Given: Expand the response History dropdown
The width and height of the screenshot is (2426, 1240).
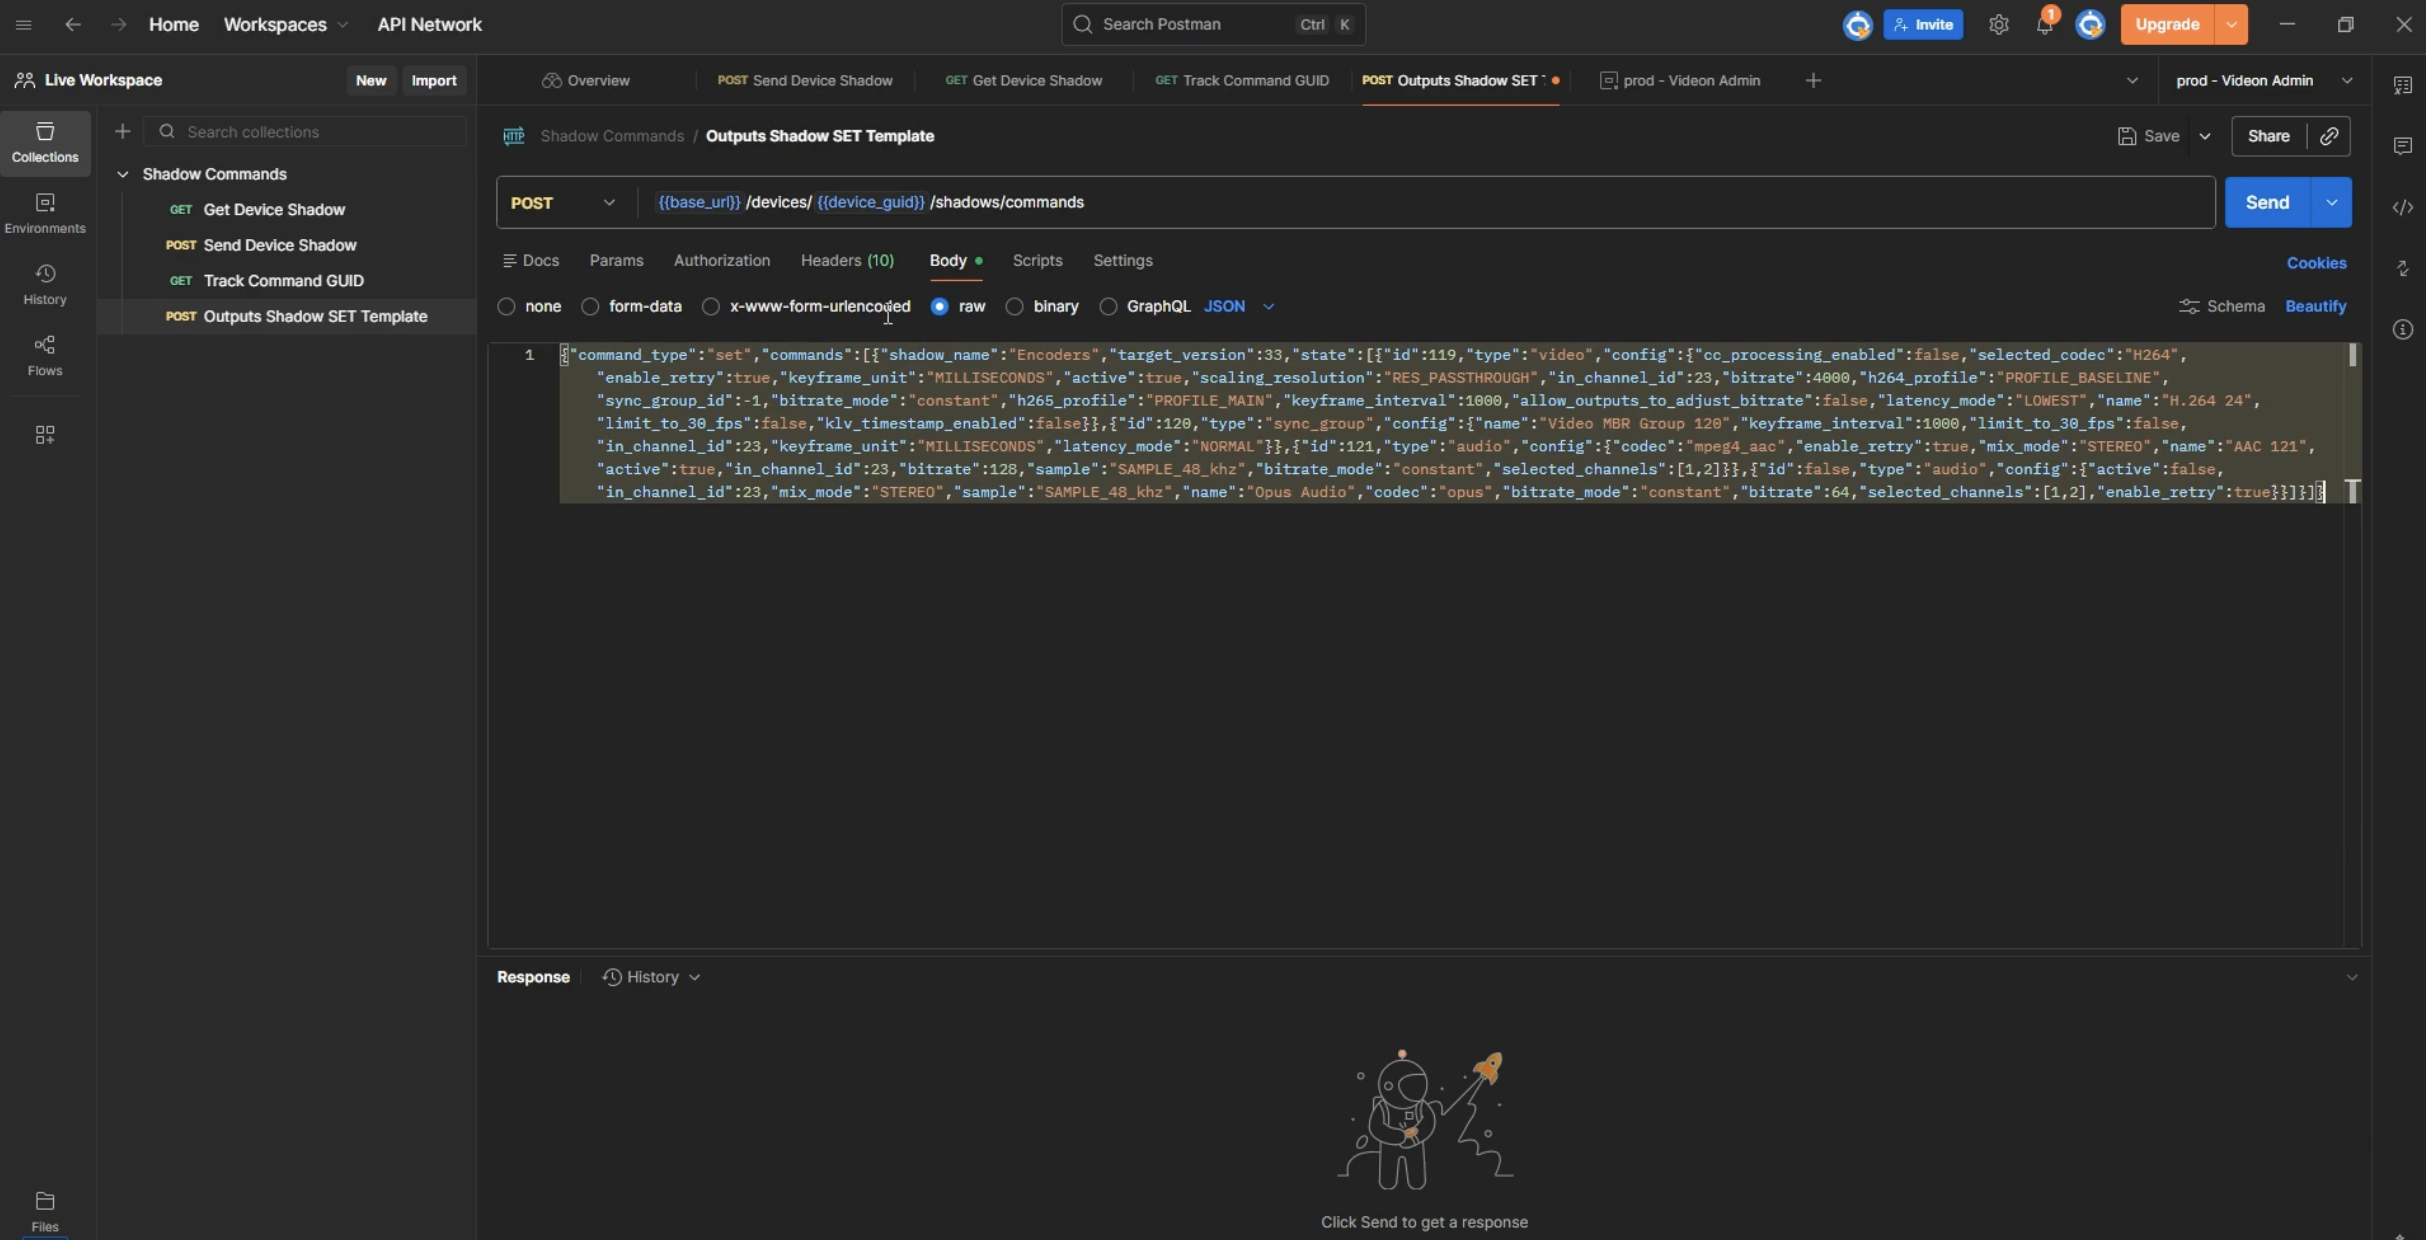Looking at the screenshot, I should click(x=651, y=977).
